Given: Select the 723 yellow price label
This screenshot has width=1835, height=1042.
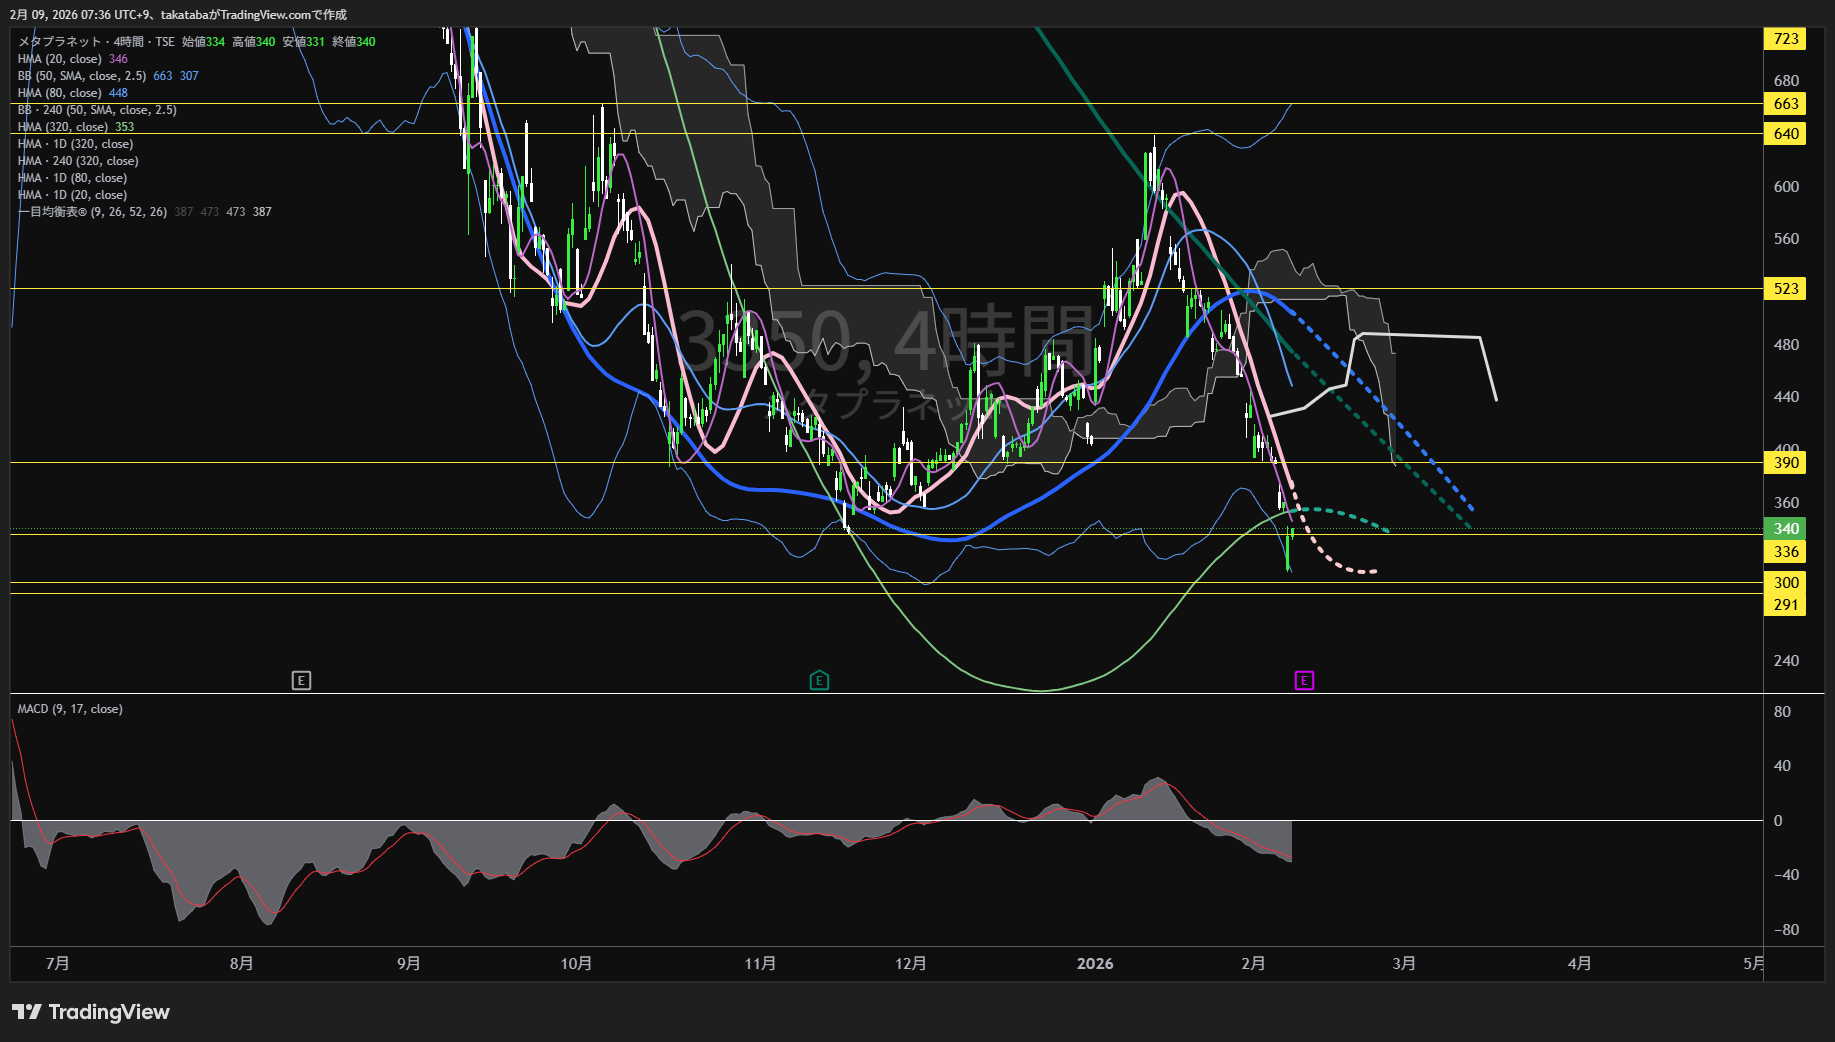Looking at the screenshot, I should pos(1785,39).
